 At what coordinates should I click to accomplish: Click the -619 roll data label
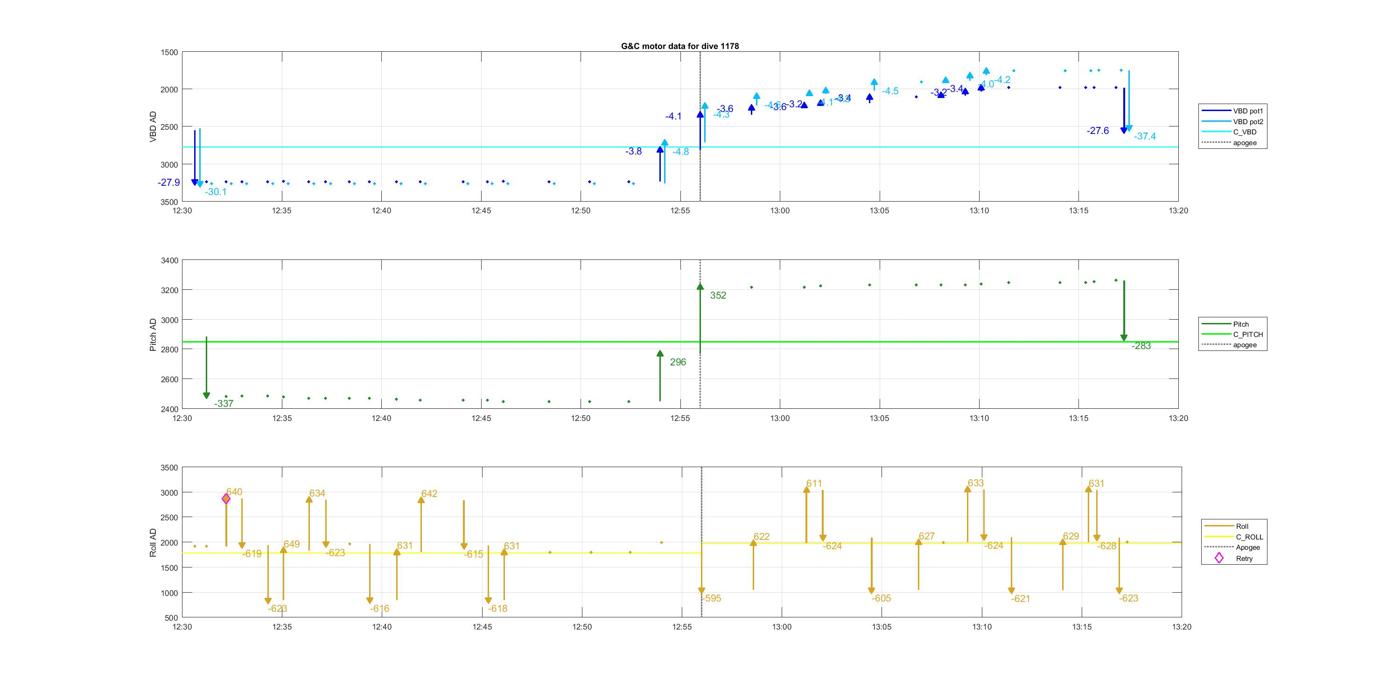[x=252, y=554]
